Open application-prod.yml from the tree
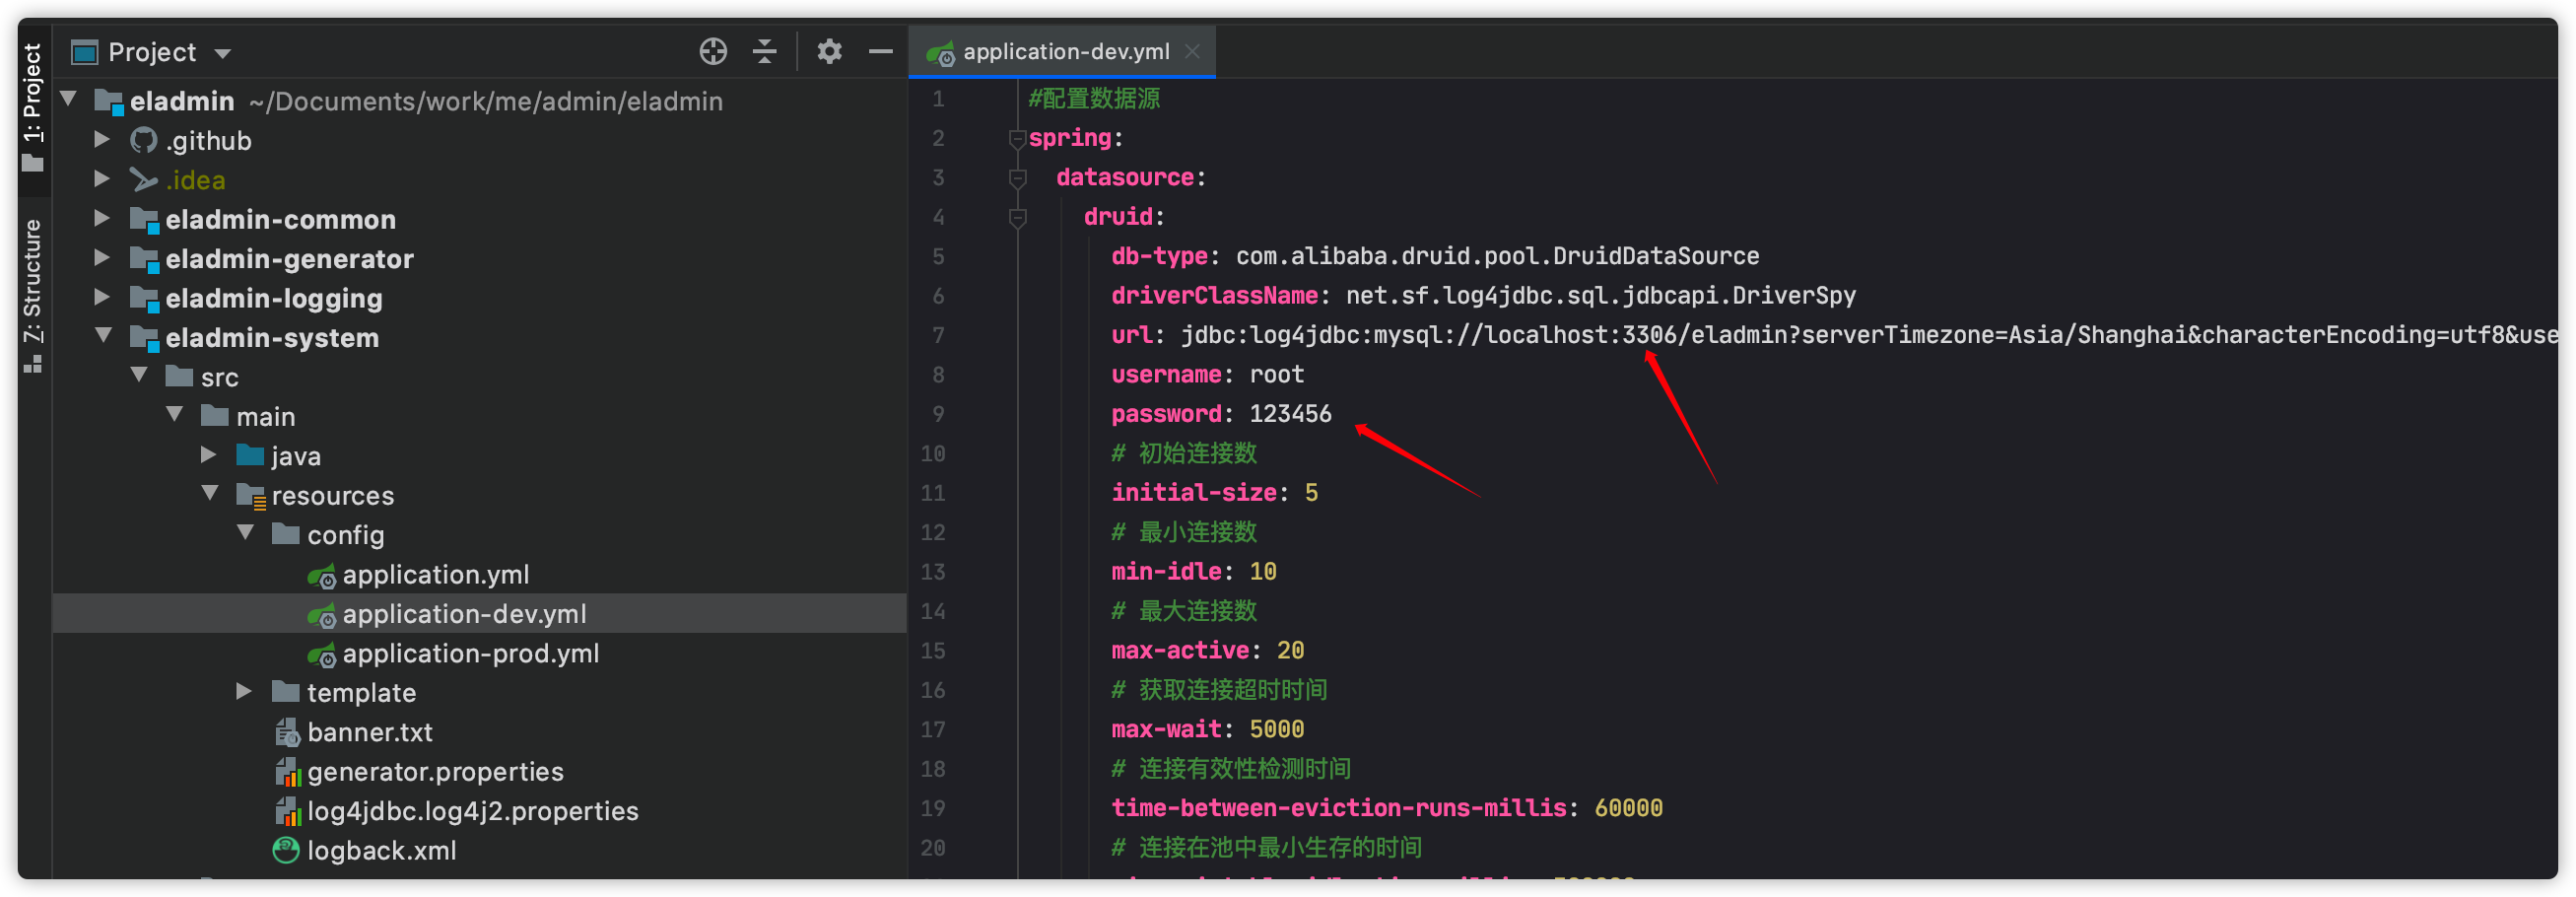 click(x=470, y=653)
